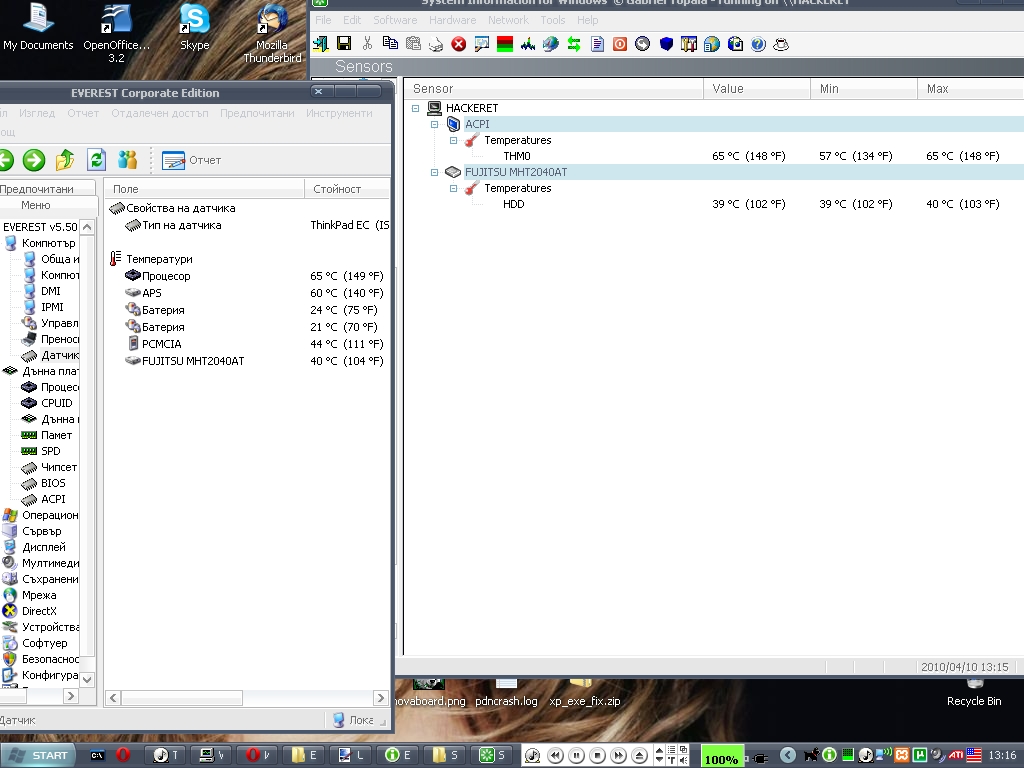Select BIOS in the EVEREST tree
The image size is (1024, 768).
coord(44,483)
